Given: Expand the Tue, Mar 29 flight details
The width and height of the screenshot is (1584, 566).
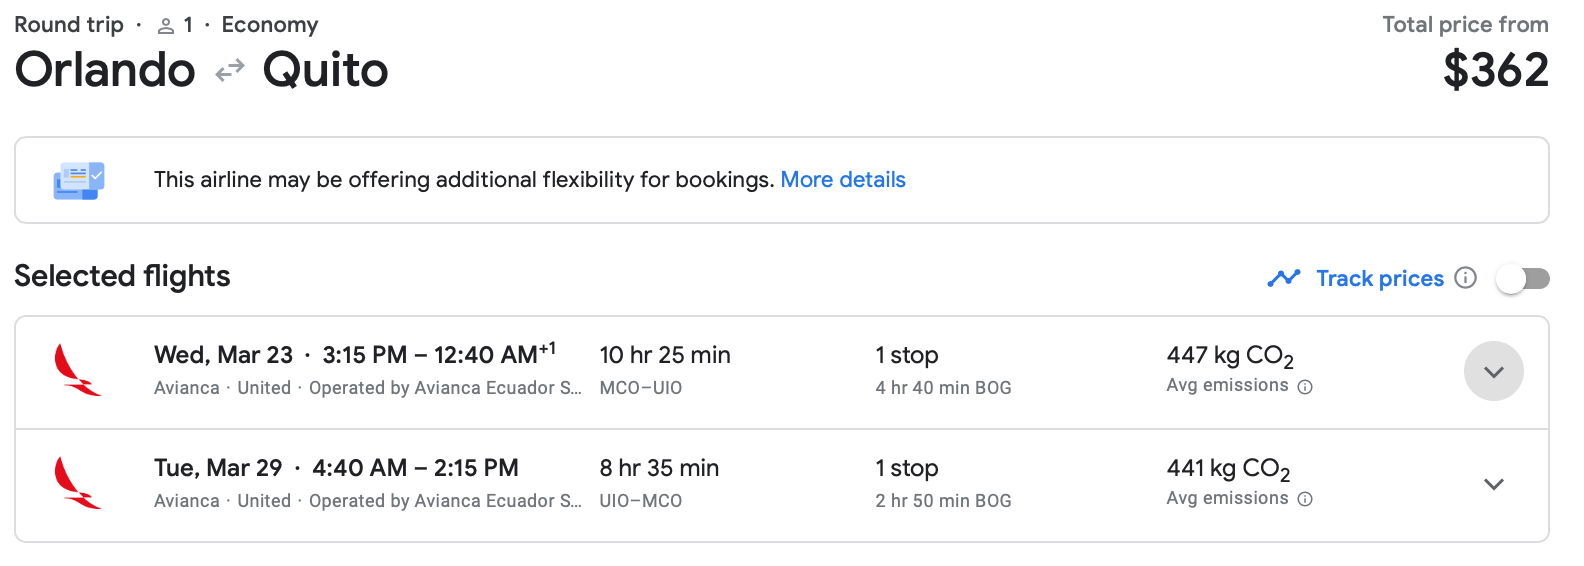Looking at the screenshot, I should coord(1493,485).
